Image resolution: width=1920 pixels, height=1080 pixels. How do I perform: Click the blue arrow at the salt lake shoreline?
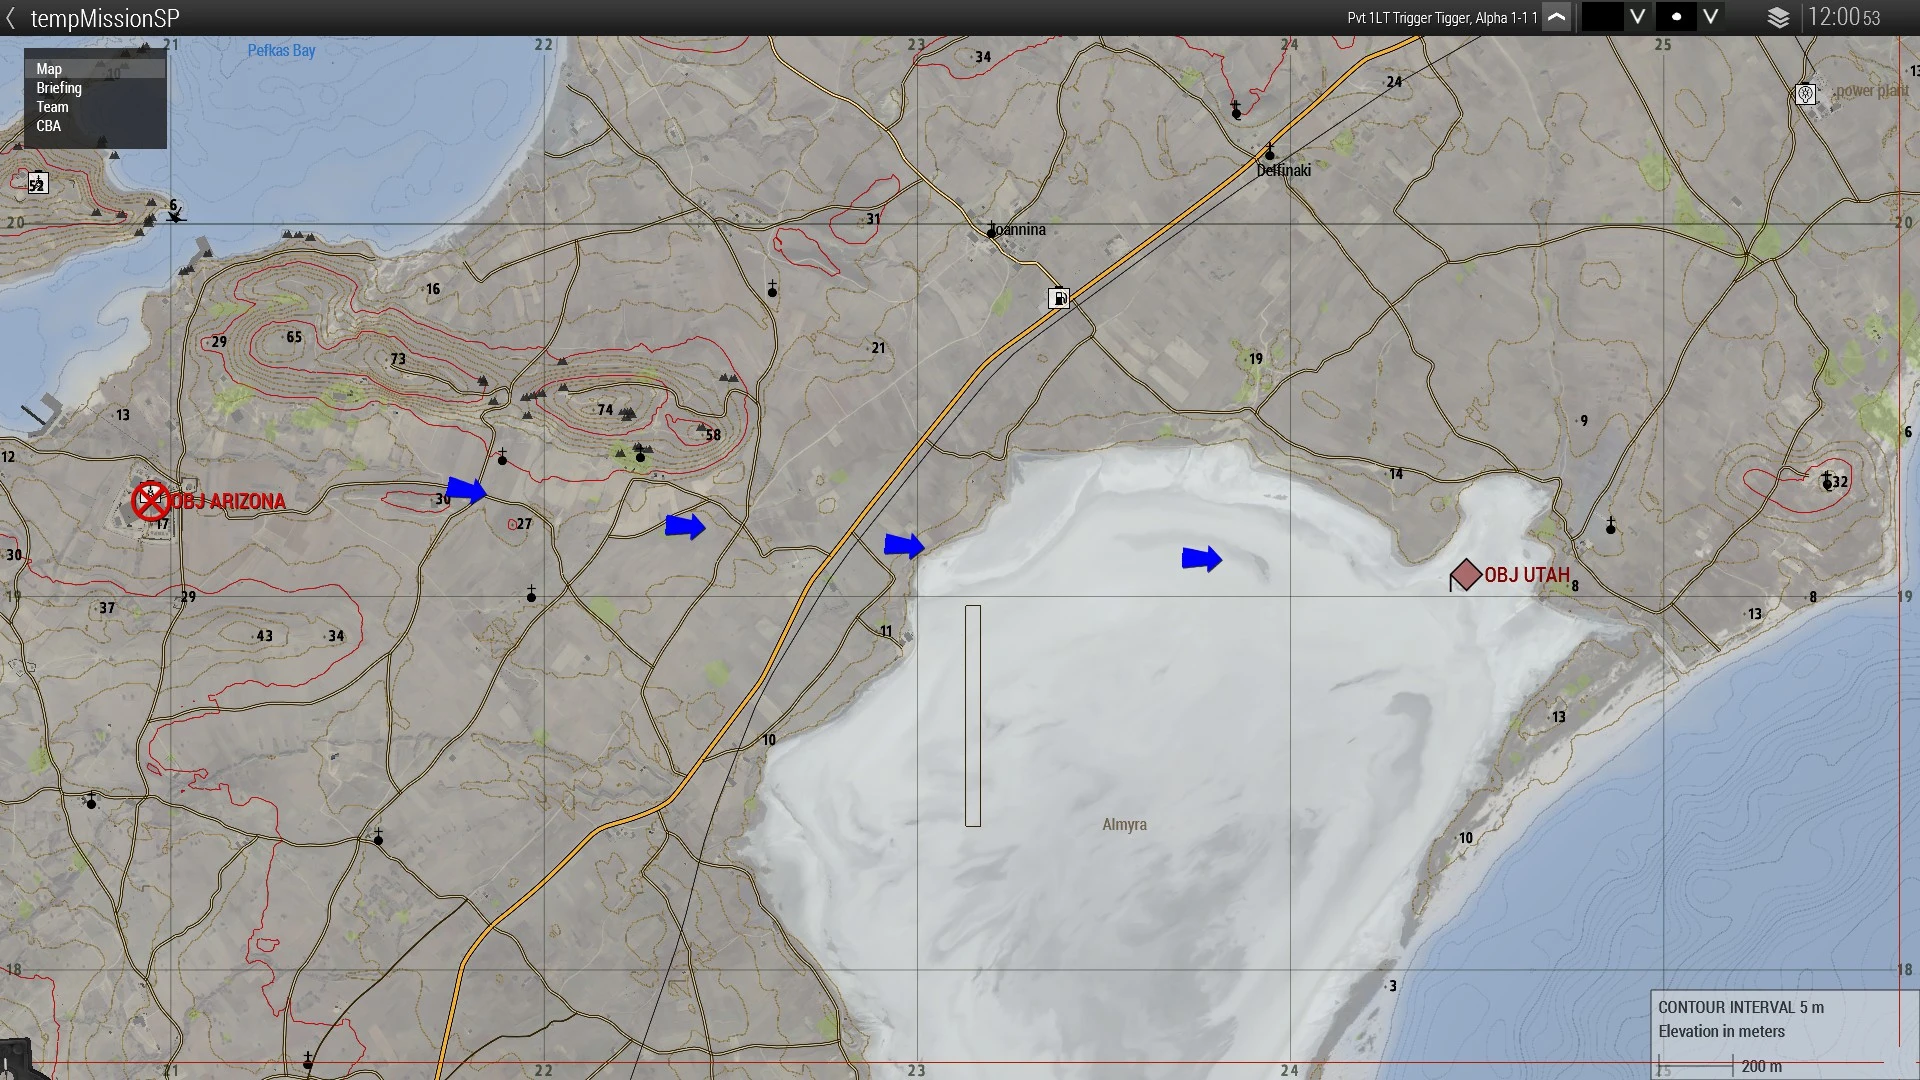[x=904, y=545]
